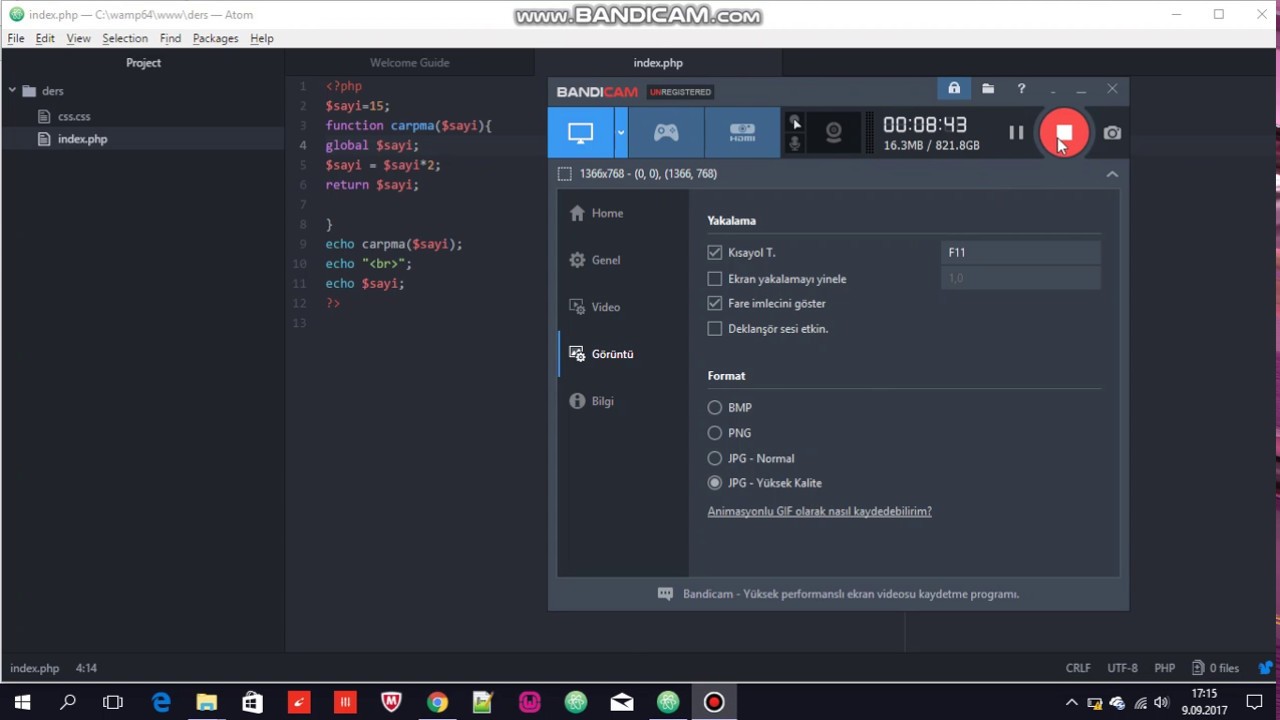Toggle Bandicam microphone icon
Screen dimensions: 1280x720
click(795, 144)
